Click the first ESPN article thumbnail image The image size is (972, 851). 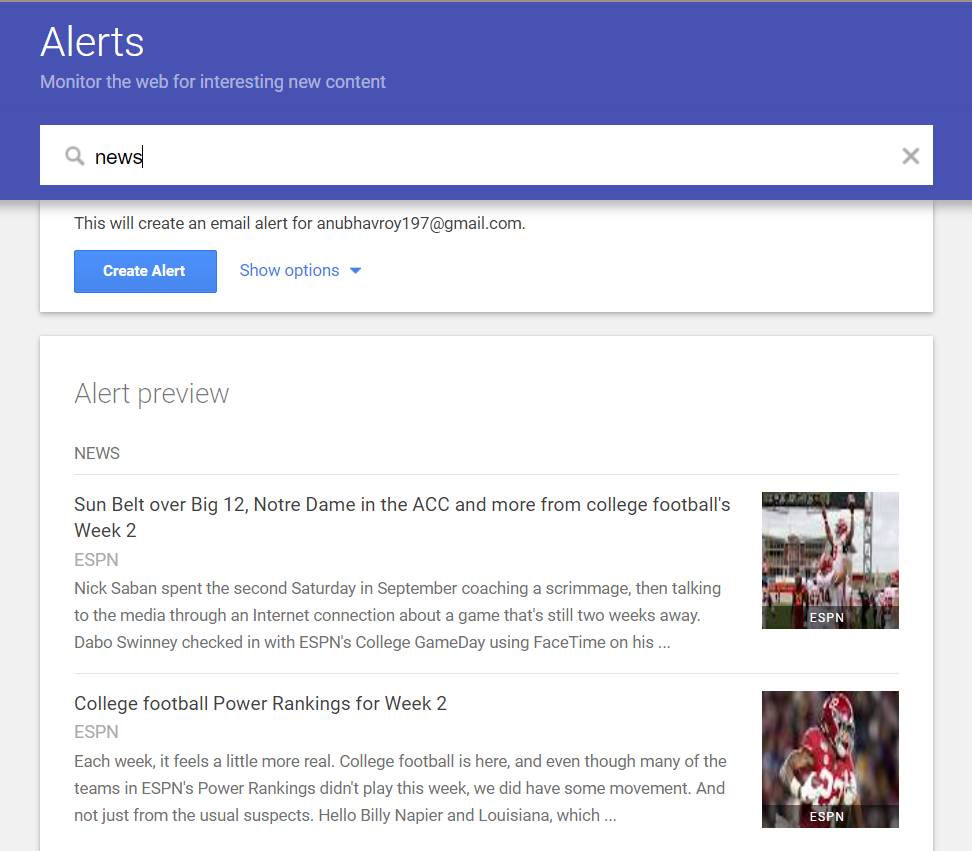click(830, 560)
